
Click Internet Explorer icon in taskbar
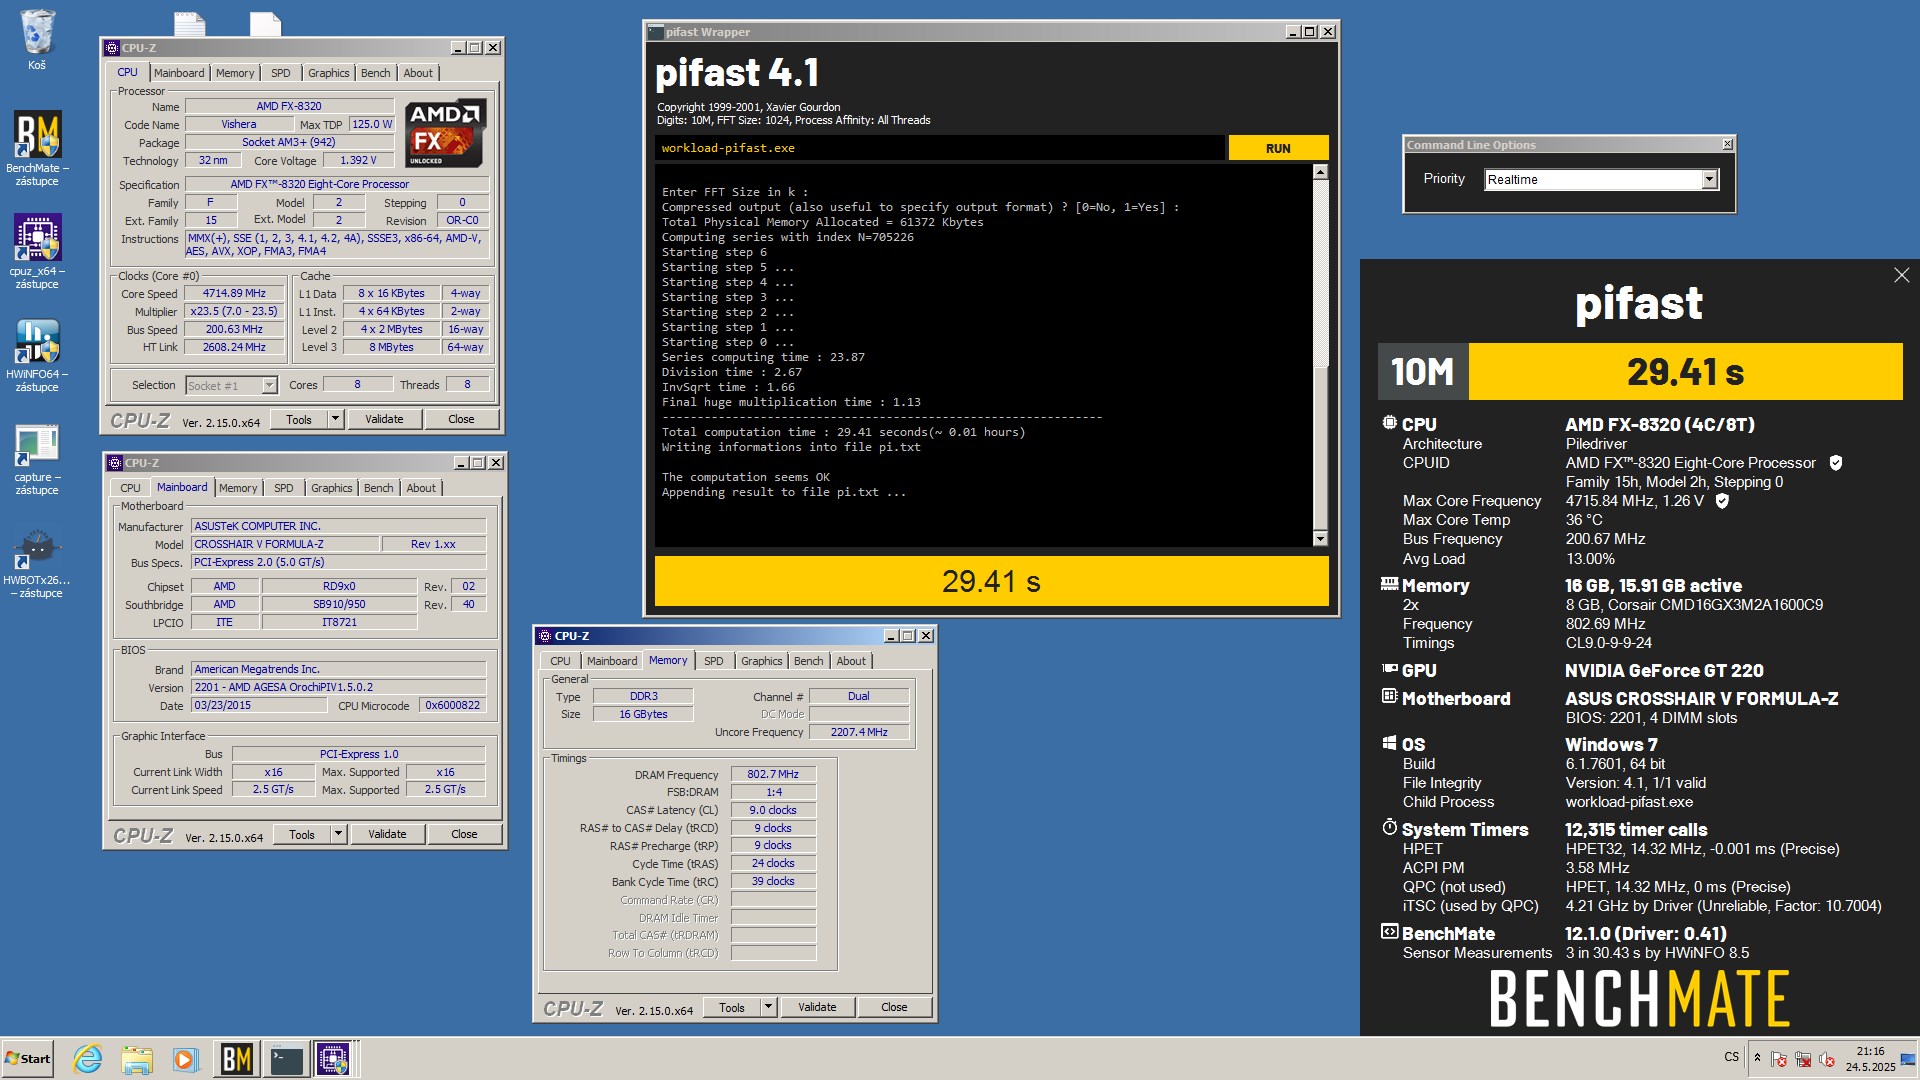88,1059
